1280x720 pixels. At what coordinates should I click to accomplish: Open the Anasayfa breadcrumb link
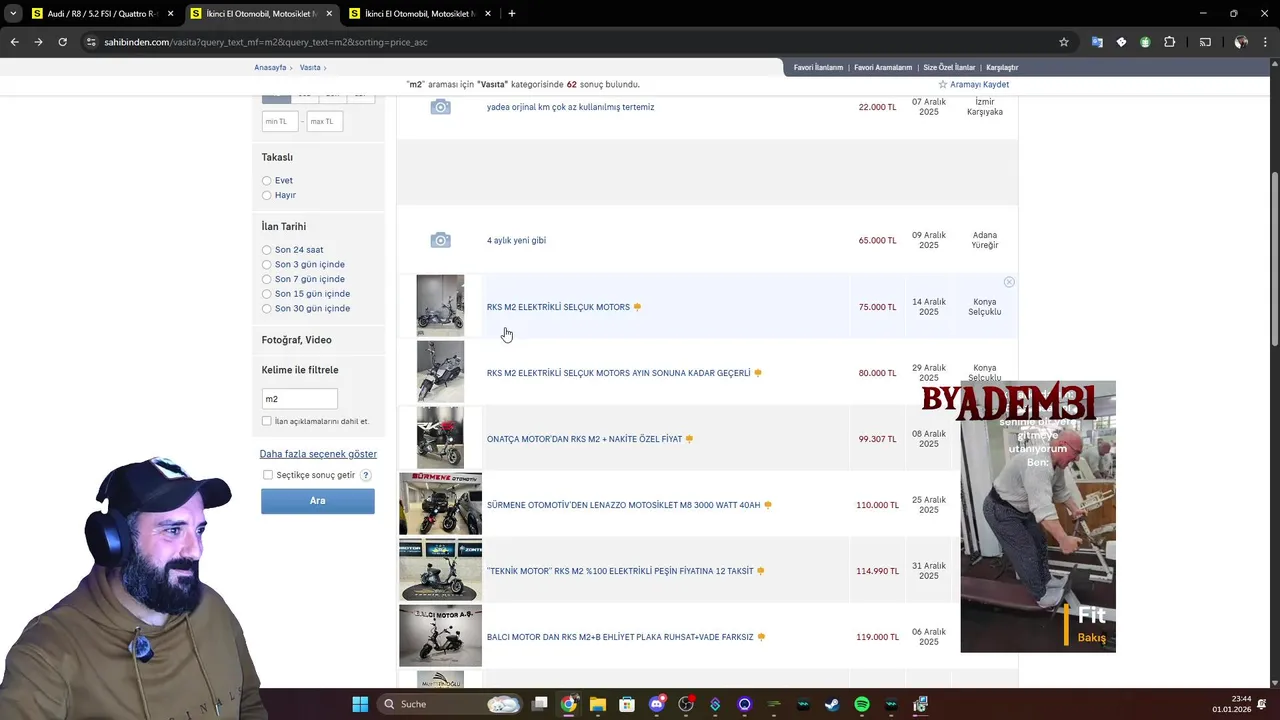coord(270,67)
